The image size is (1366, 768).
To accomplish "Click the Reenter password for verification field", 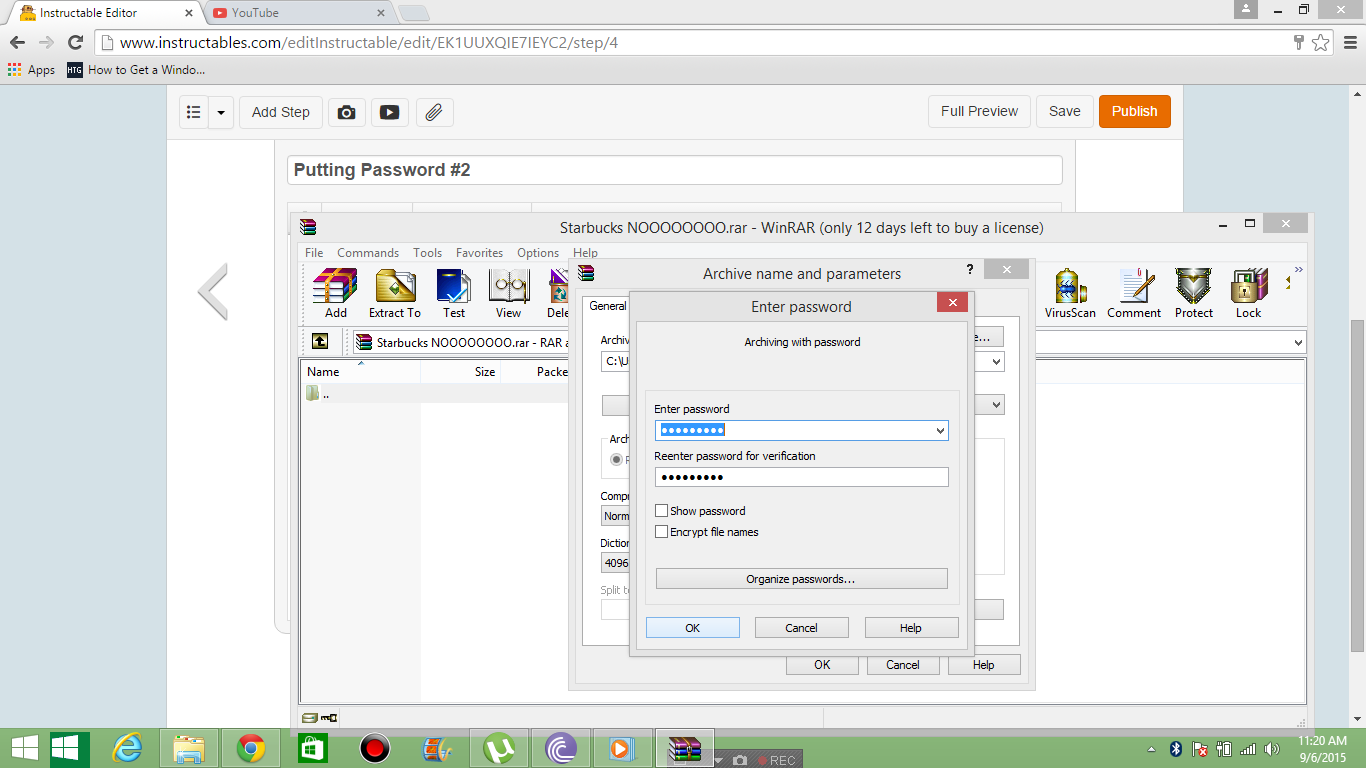I will click(802, 477).
